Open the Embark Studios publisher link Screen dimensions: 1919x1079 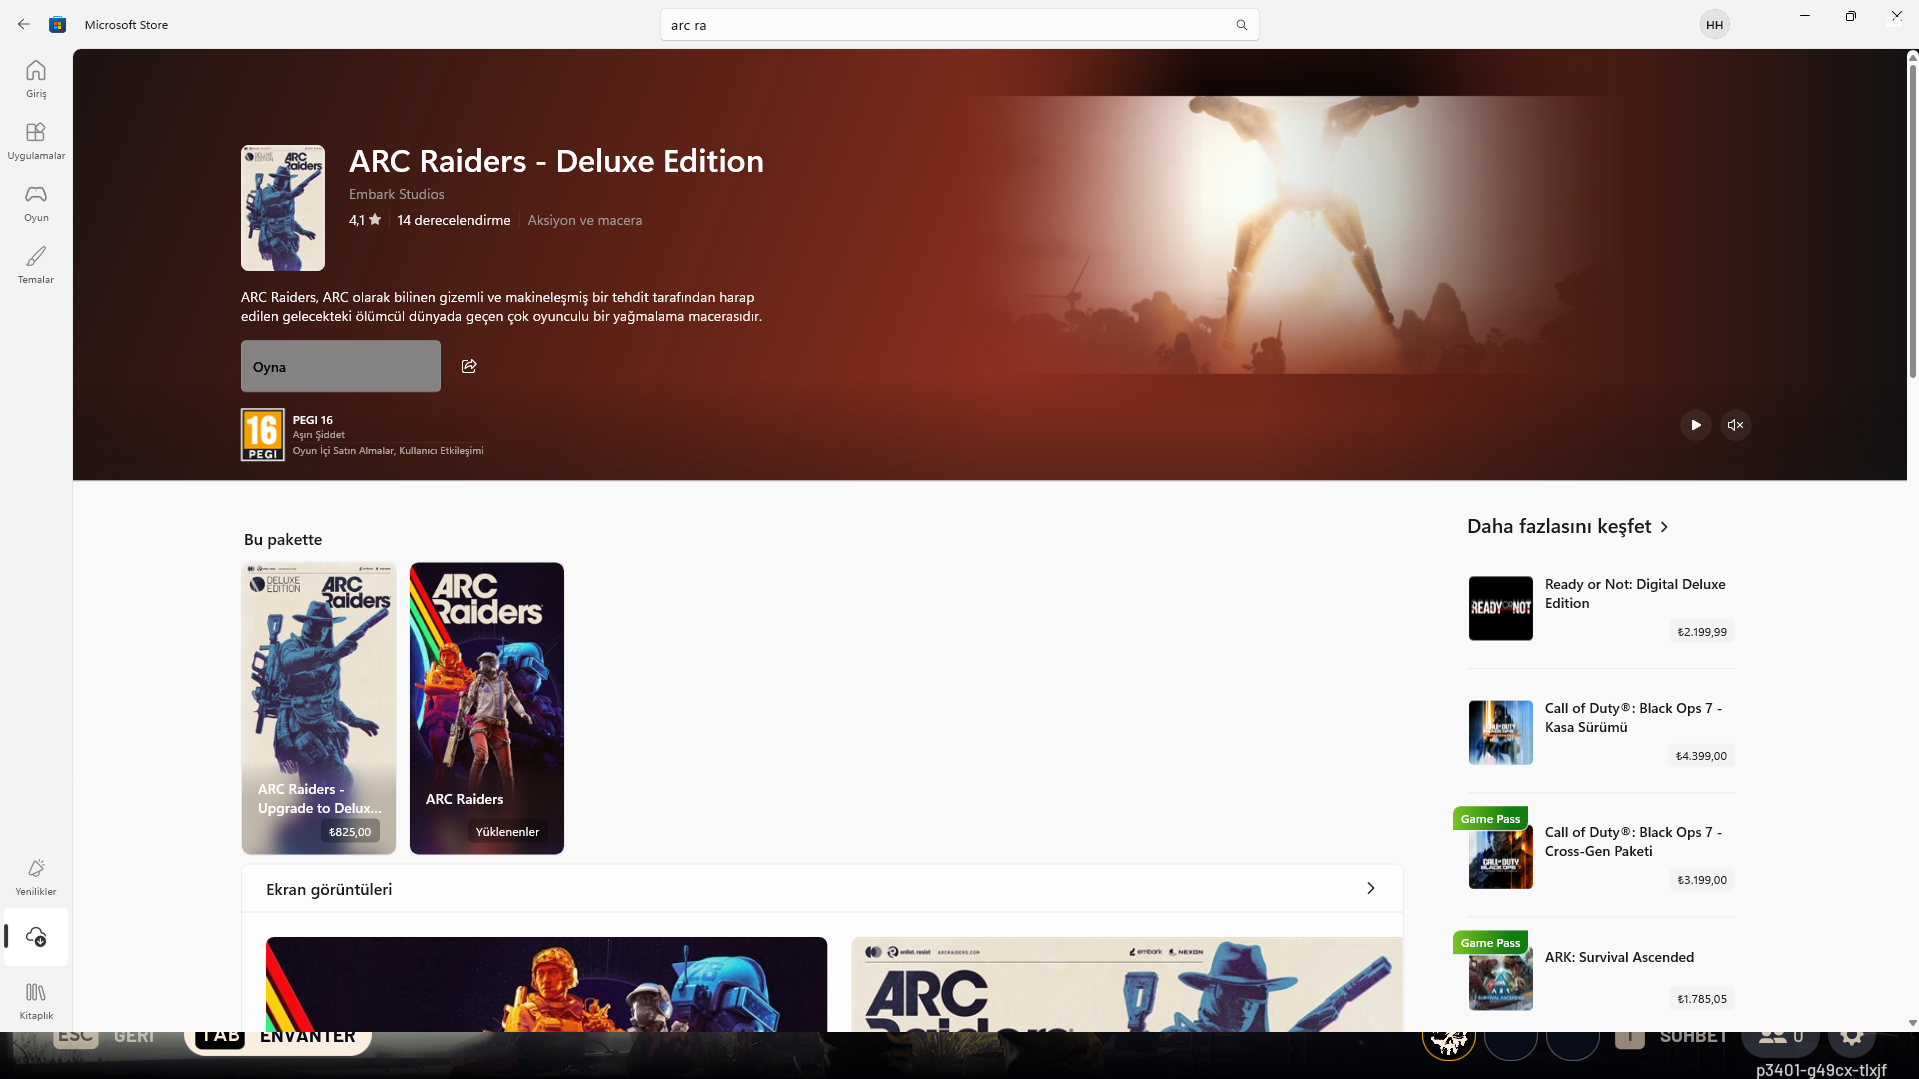point(397,194)
